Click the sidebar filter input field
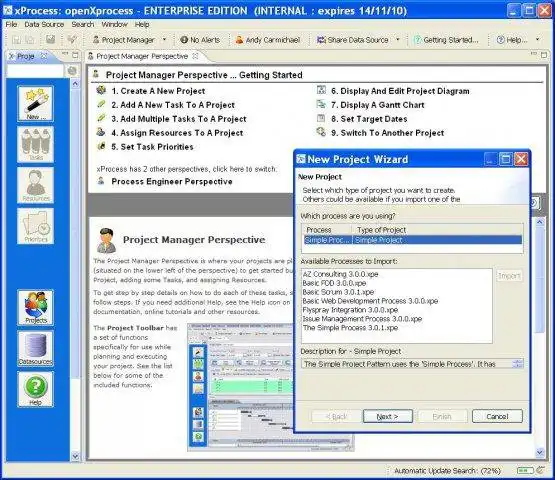The width and height of the screenshot is (555, 480). click(x=35, y=71)
